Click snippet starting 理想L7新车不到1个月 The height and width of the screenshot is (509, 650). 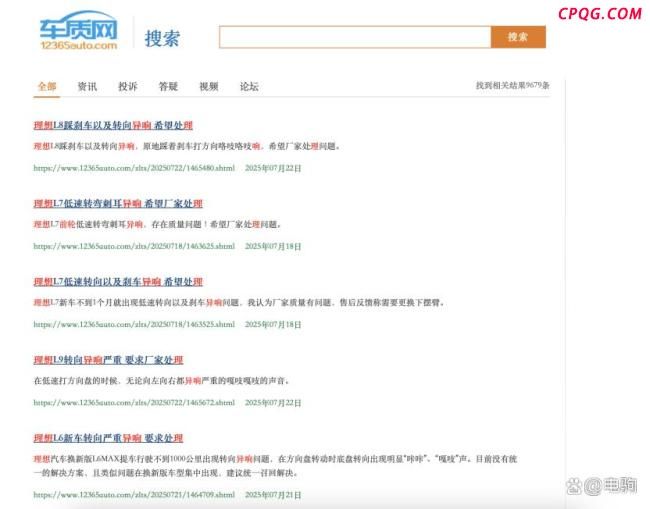[x=240, y=303]
